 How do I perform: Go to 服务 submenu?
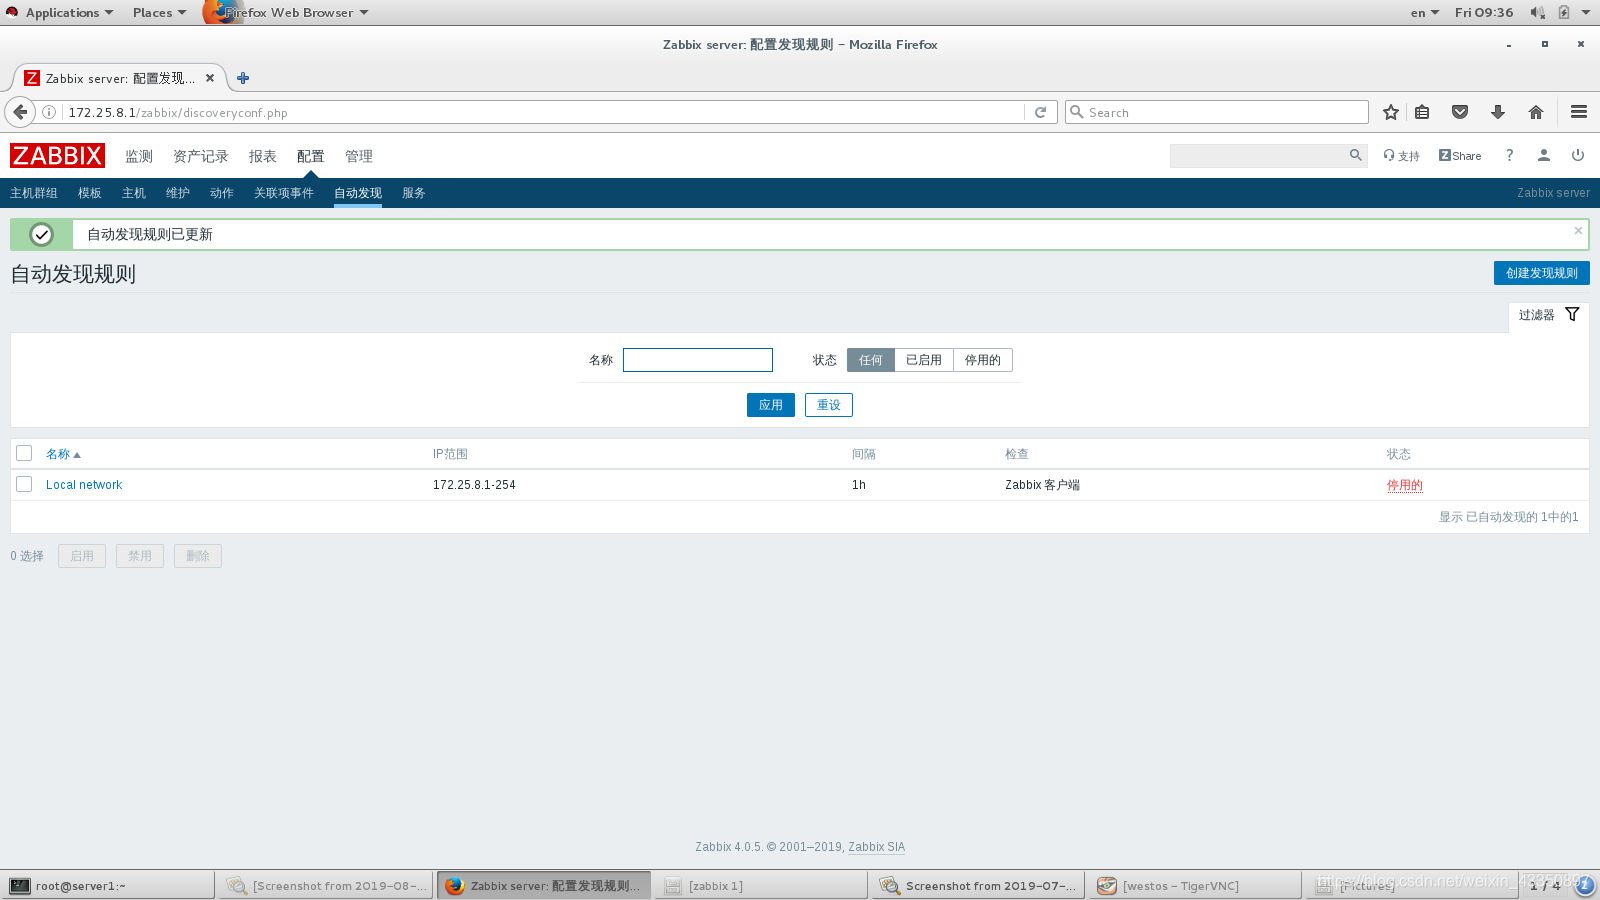point(414,193)
